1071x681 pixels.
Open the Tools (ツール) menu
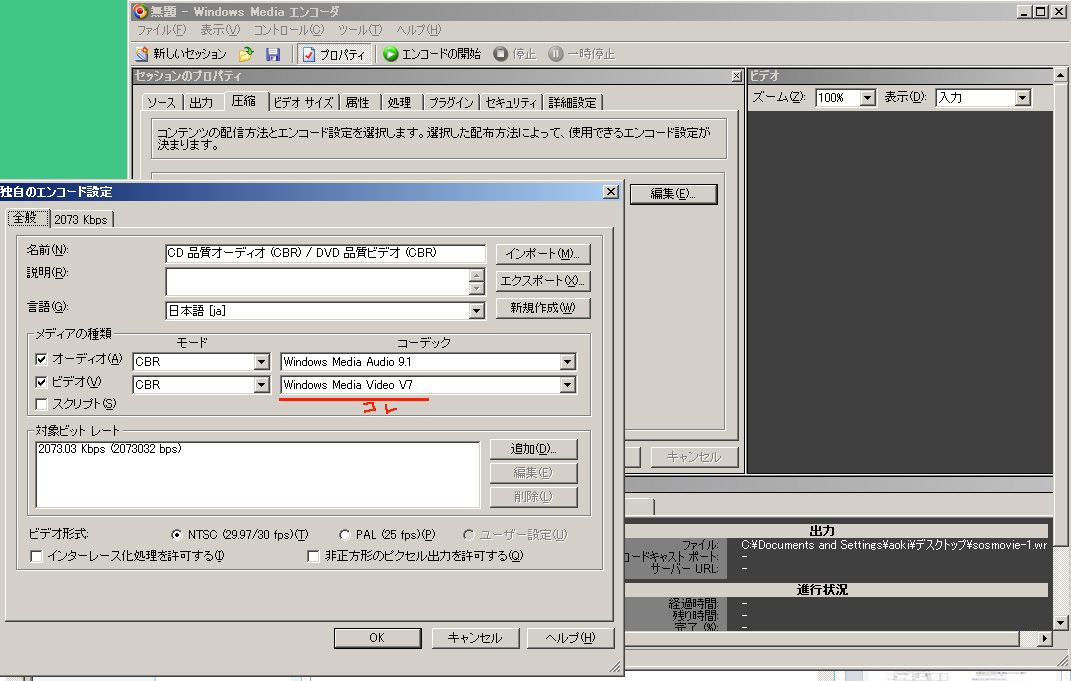point(360,30)
